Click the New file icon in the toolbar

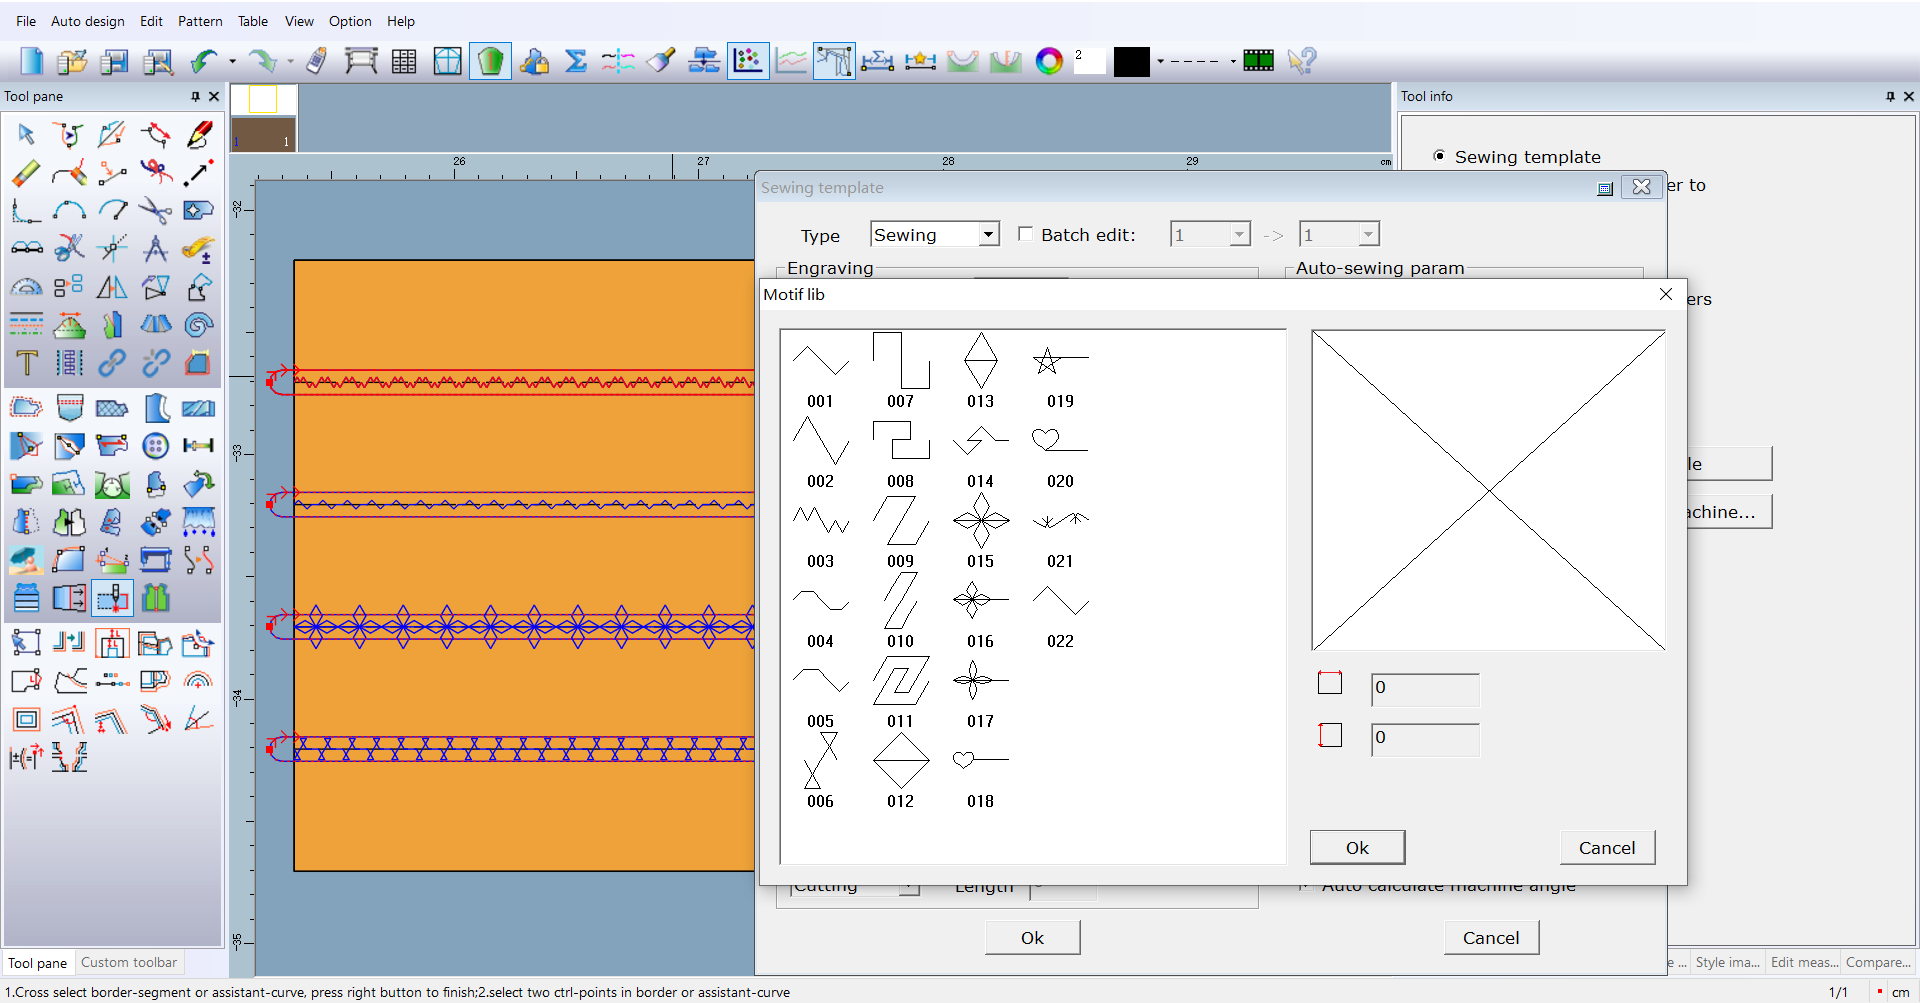(31, 61)
